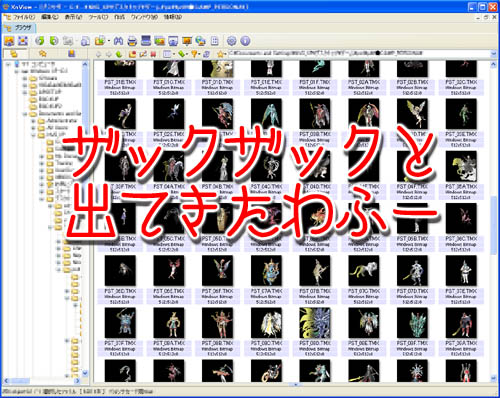Switch to Favorites panel tab

pos(43,54)
